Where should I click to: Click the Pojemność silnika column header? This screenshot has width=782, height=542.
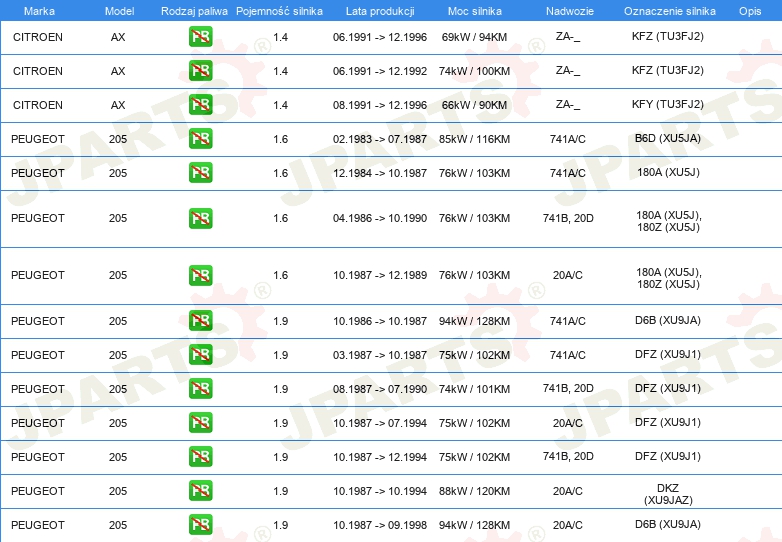tap(279, 11)
